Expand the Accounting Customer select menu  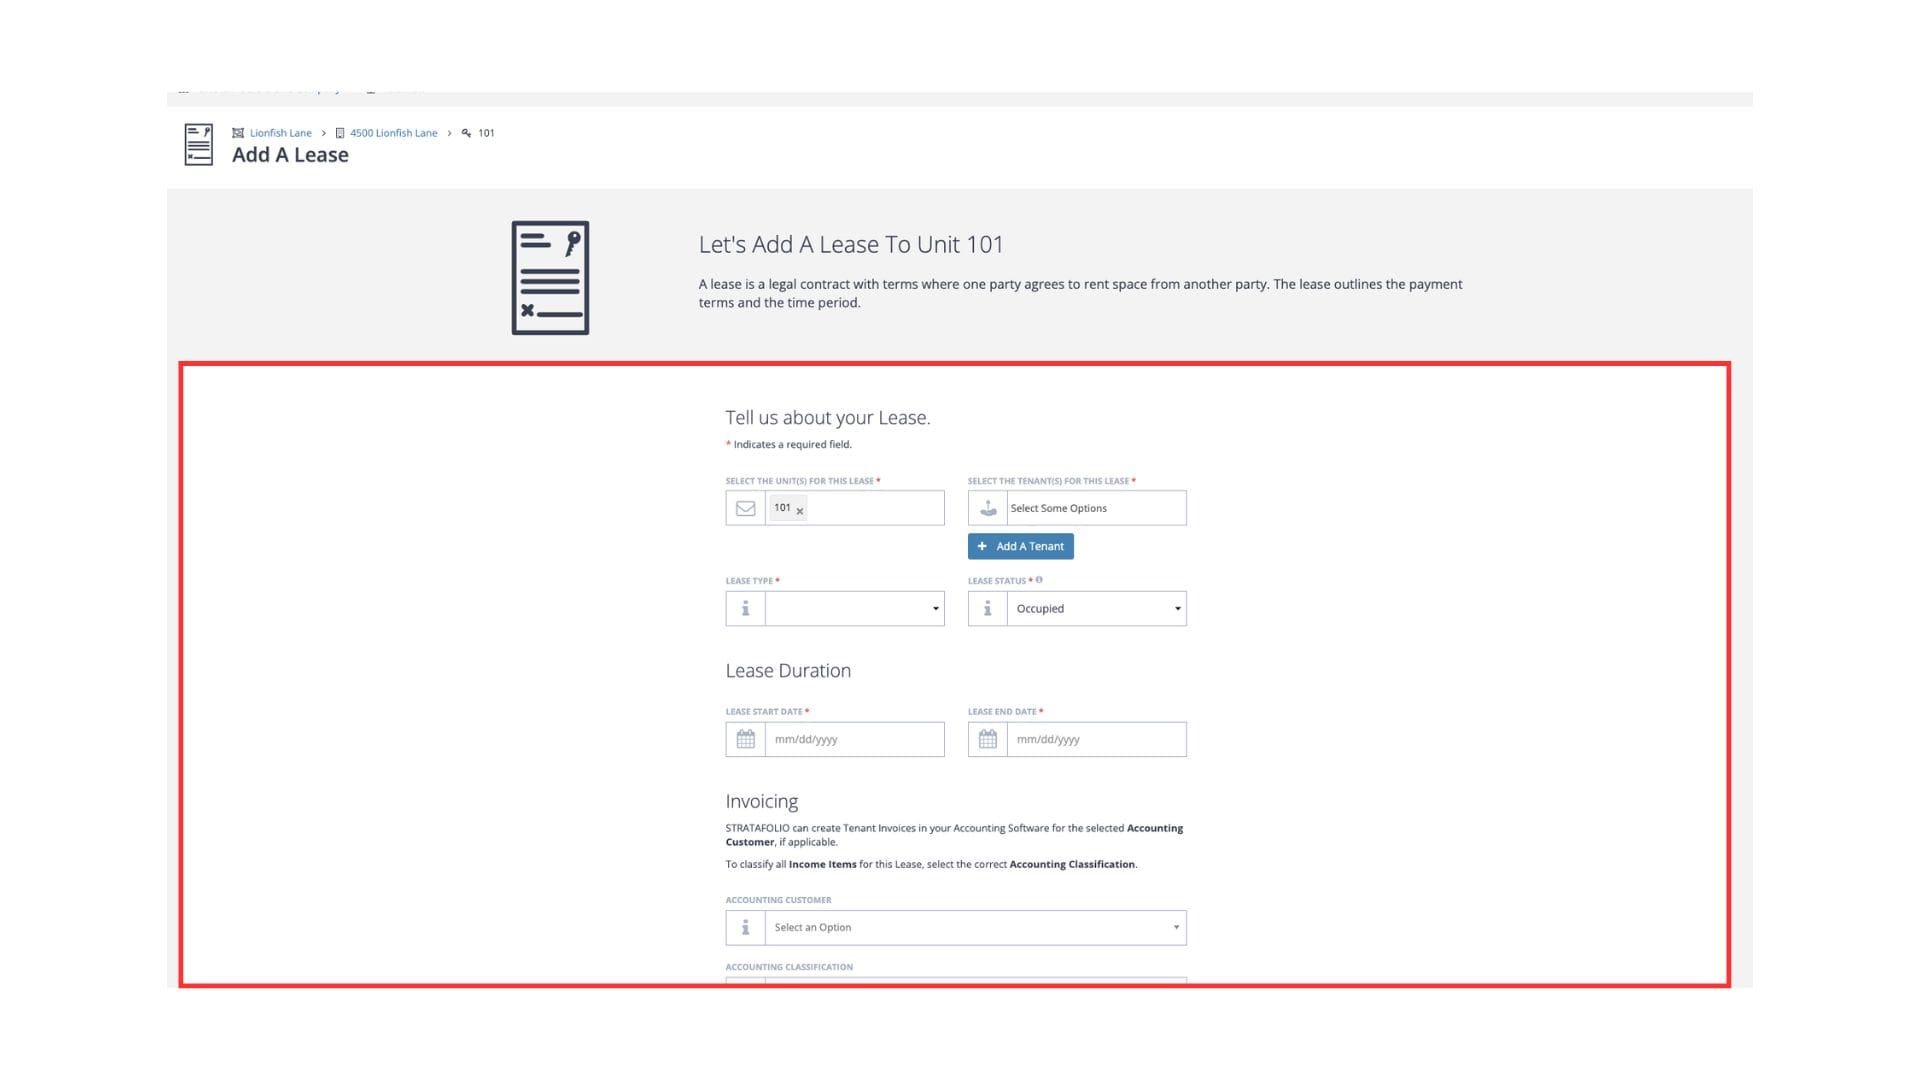coord(975,928)
